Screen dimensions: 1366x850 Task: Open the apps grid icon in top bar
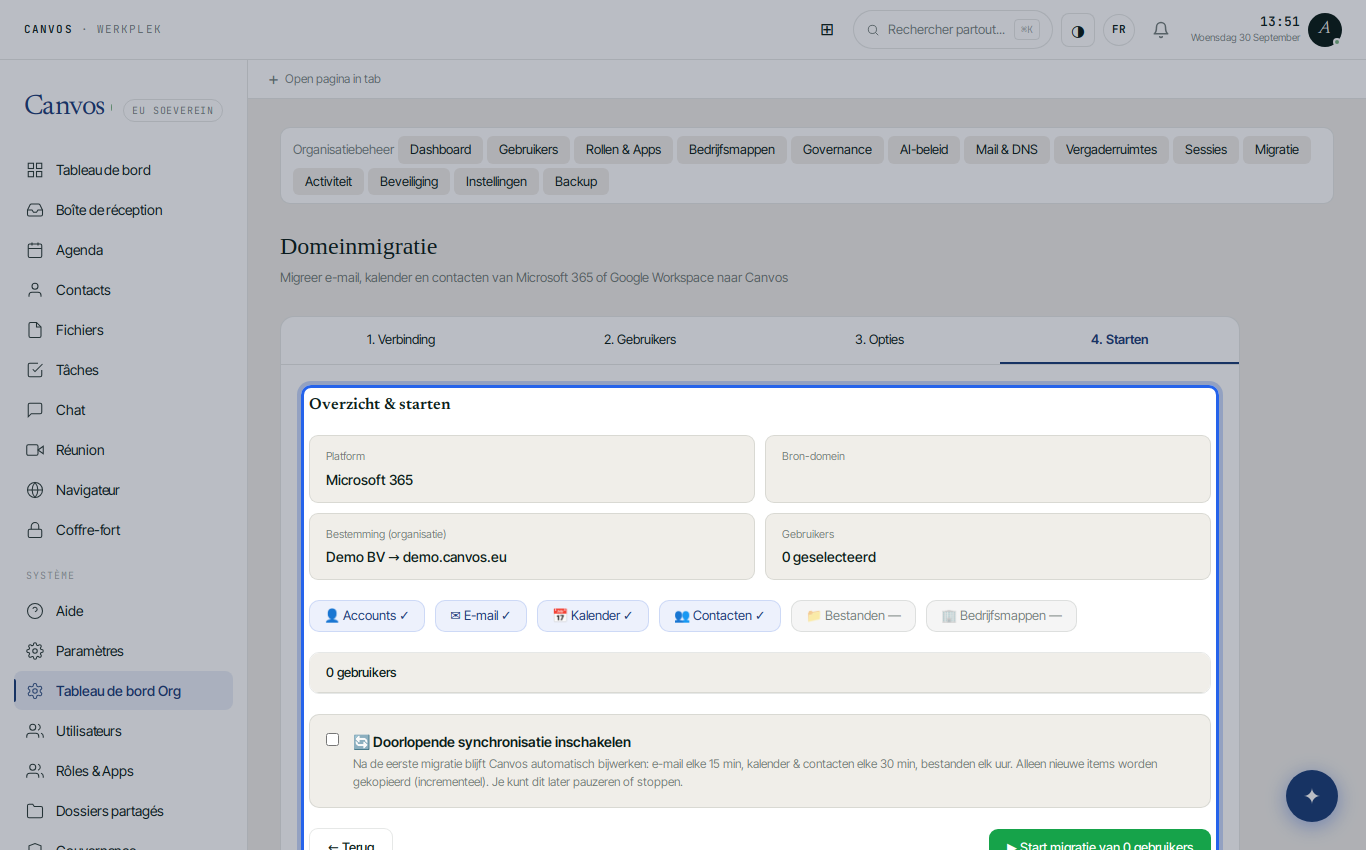[x=827, y=30]
